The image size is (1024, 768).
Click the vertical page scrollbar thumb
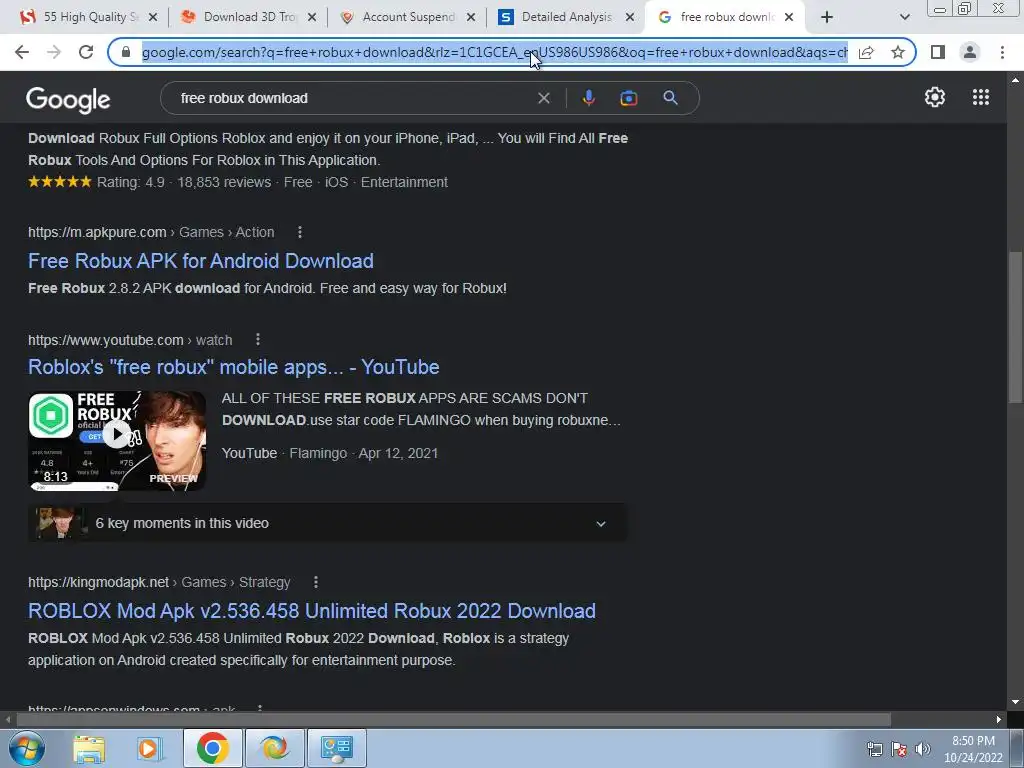1015,327
